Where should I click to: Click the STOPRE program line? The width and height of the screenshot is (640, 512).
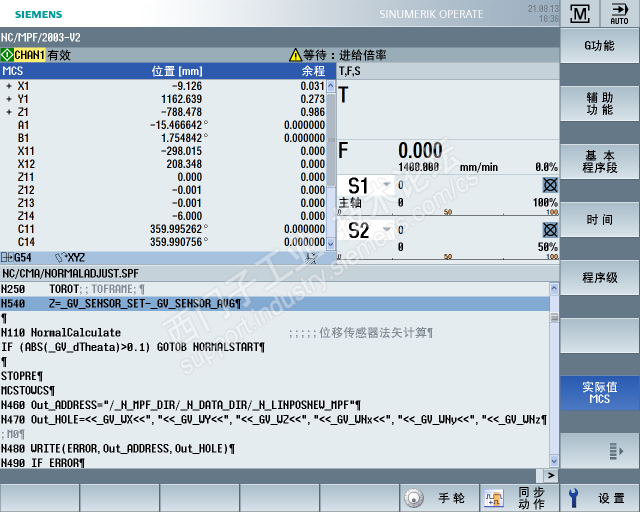274,376
